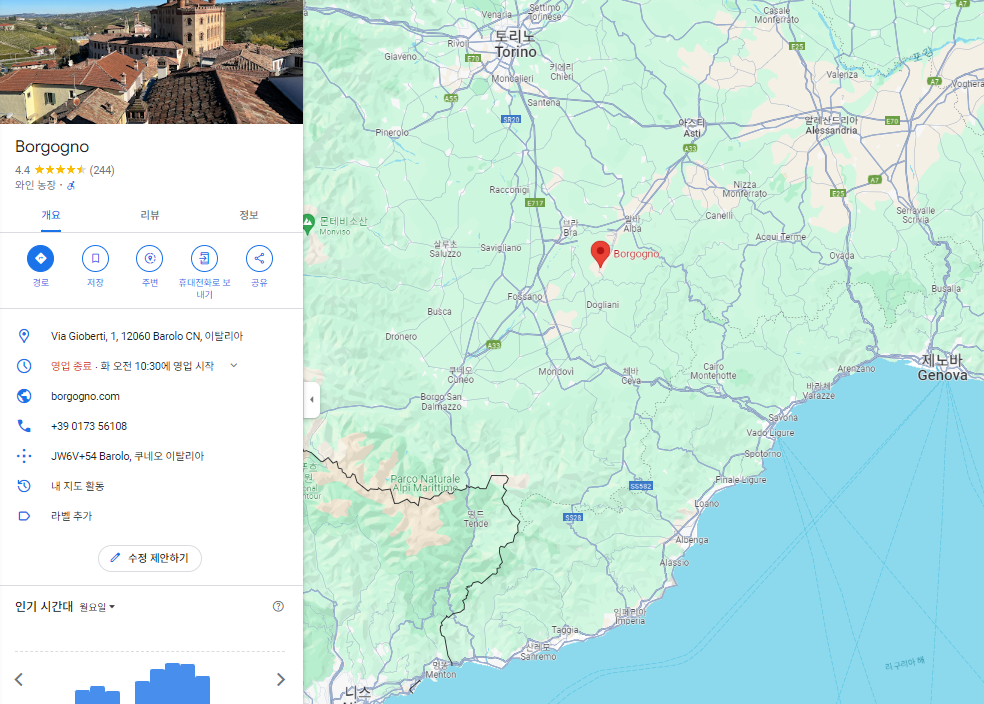Select the 개요 overview tab
The width and height of the screenshot is (984, 704).
coord(51,215)
